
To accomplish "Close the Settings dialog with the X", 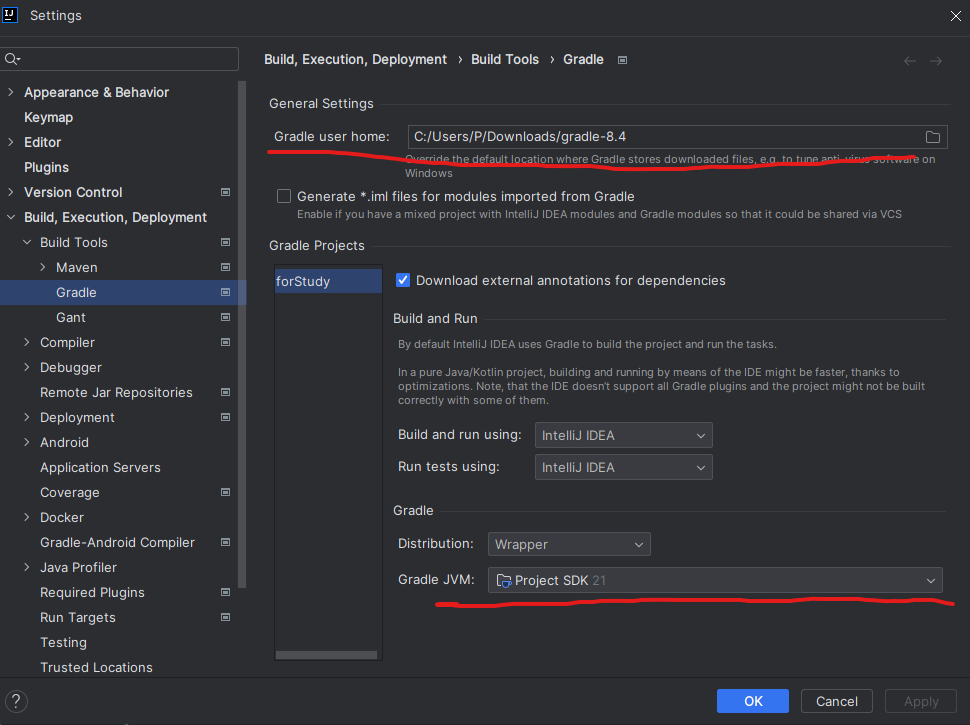I will 955,16.
